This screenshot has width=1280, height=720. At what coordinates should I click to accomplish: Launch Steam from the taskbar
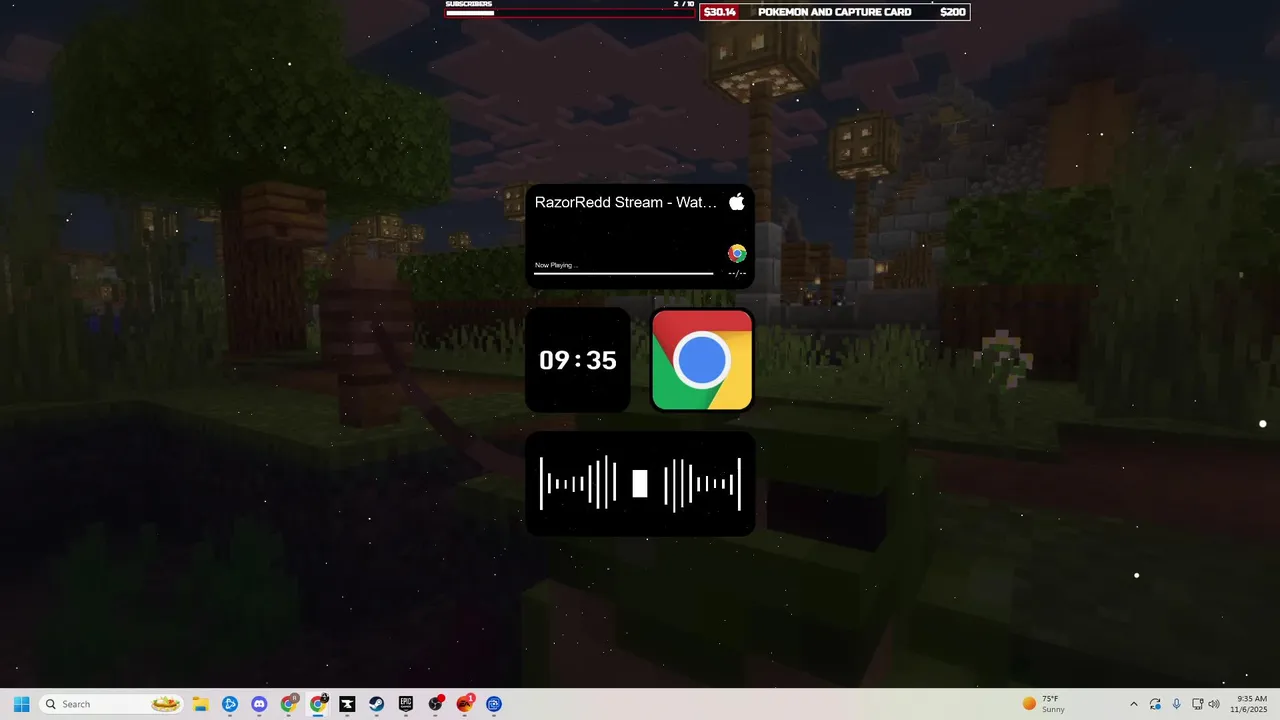tap(377, 704)
